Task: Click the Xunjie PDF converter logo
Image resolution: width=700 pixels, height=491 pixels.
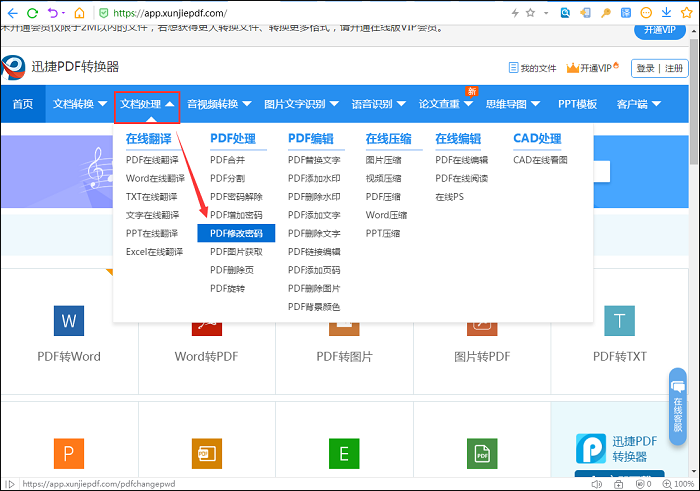Action: (x=13, y=67)
